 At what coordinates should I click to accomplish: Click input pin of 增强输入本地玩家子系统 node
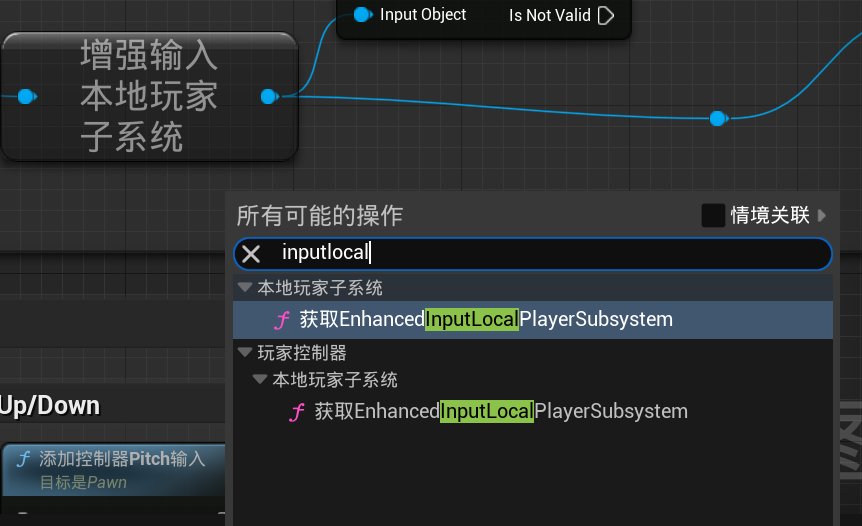26,97
